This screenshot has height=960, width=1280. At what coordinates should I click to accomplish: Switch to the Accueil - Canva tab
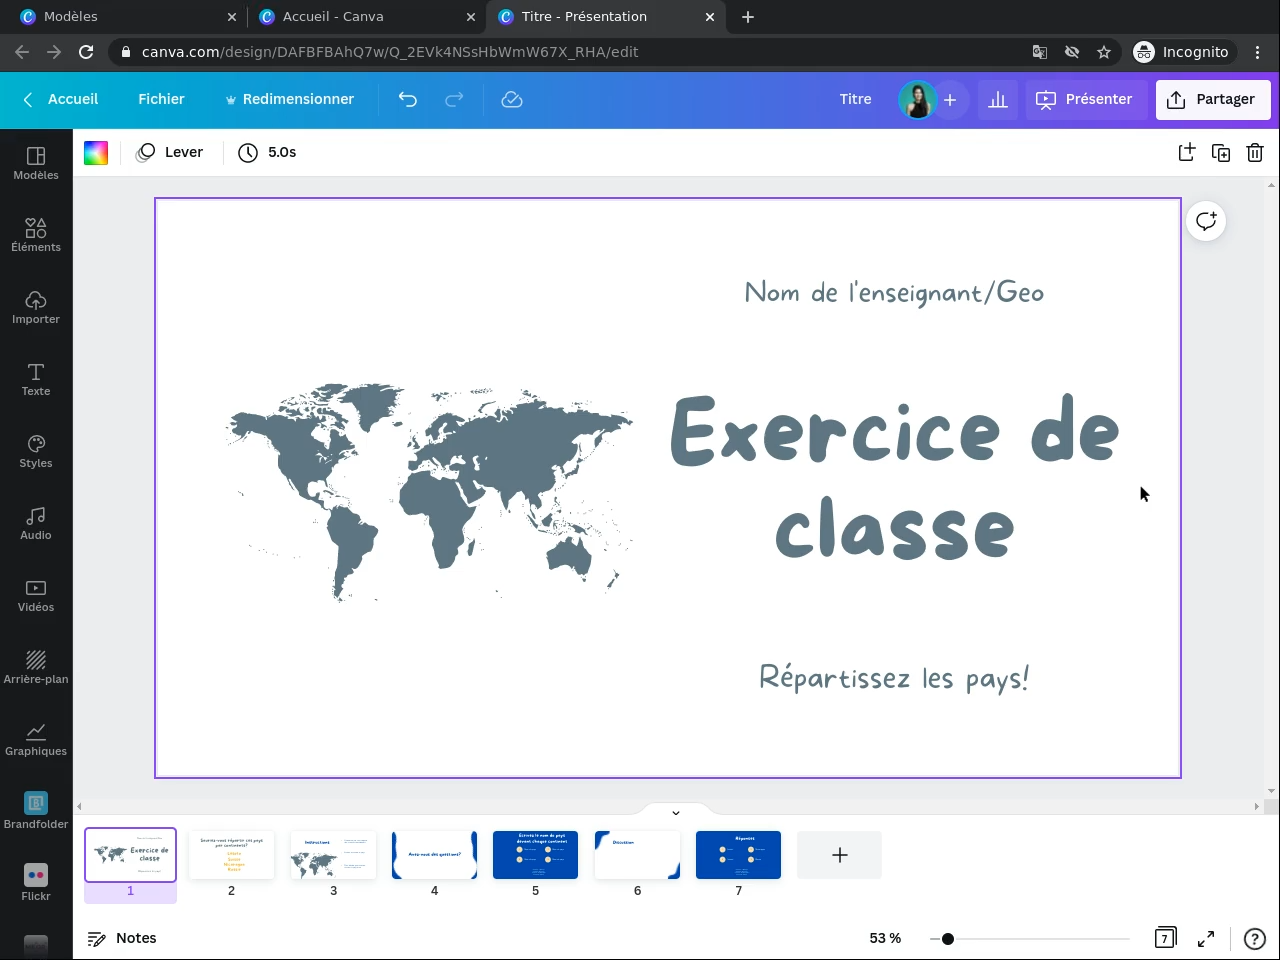(365, 16)
